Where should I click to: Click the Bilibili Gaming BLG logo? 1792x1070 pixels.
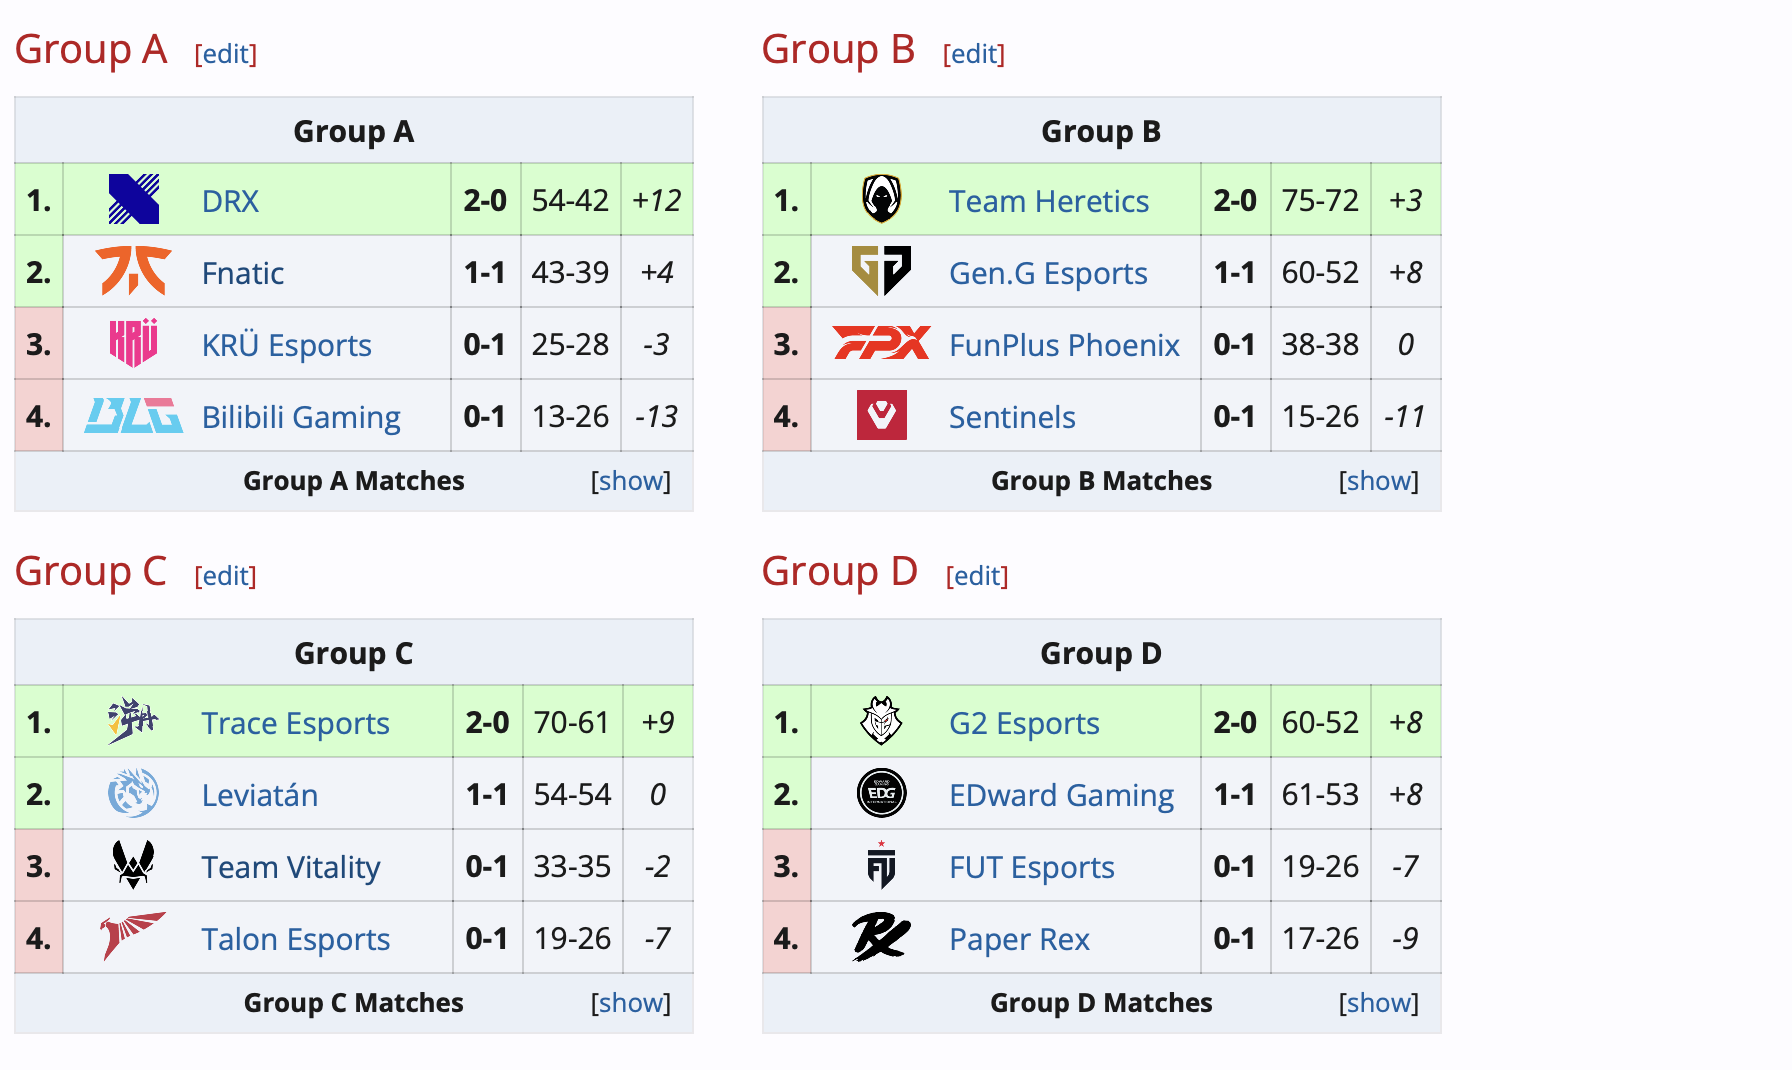(133, 415)
